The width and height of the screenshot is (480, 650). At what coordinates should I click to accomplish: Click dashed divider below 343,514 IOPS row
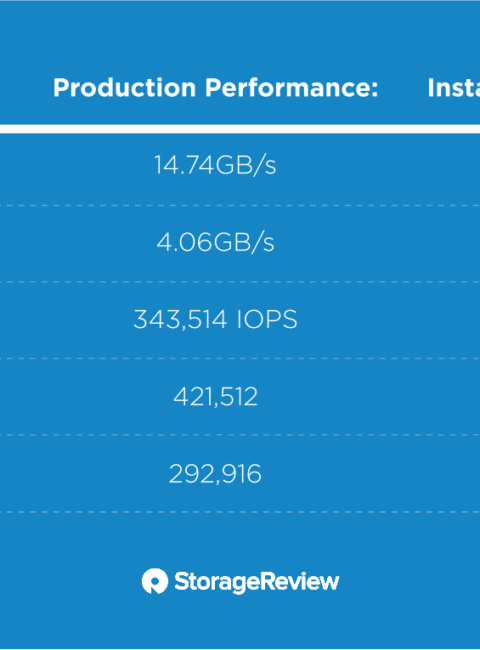click(240, 359)
